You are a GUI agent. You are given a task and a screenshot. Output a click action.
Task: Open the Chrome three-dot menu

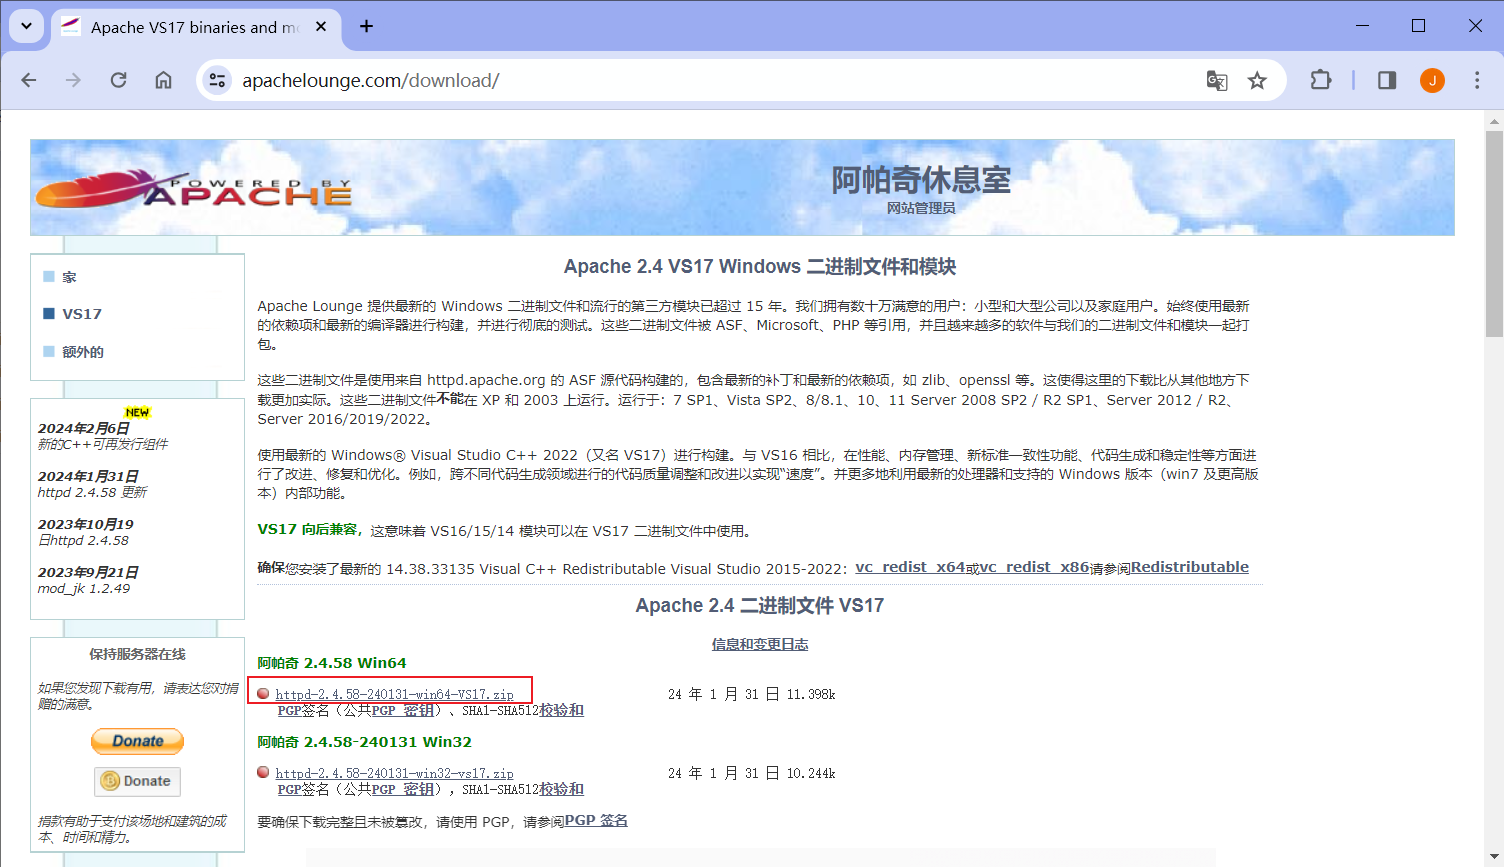[1477, 80]
